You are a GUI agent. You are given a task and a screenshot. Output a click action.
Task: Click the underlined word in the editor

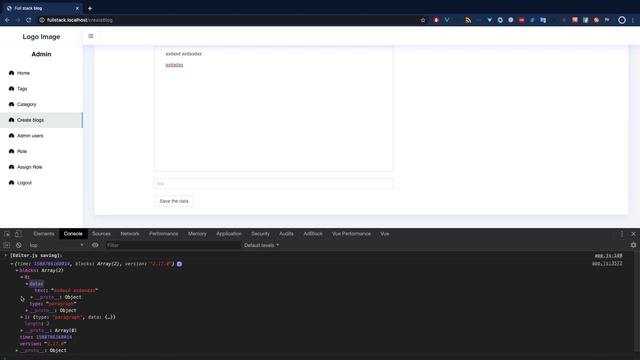174,65
